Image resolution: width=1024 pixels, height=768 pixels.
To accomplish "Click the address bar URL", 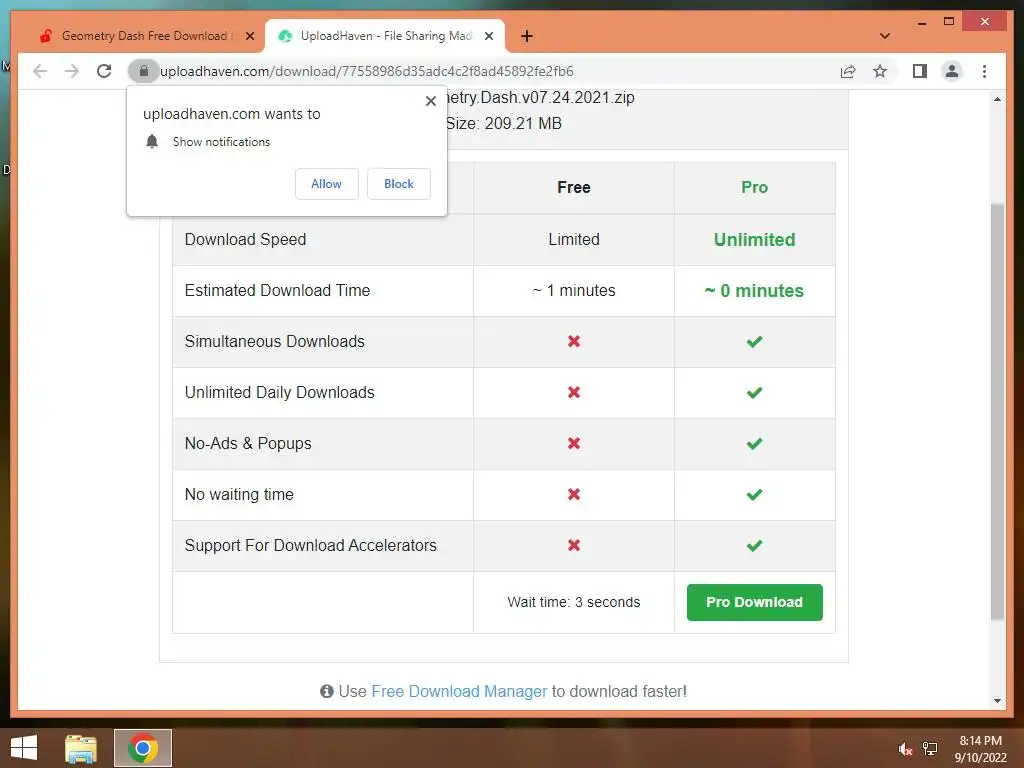I will tap(367, 71).
